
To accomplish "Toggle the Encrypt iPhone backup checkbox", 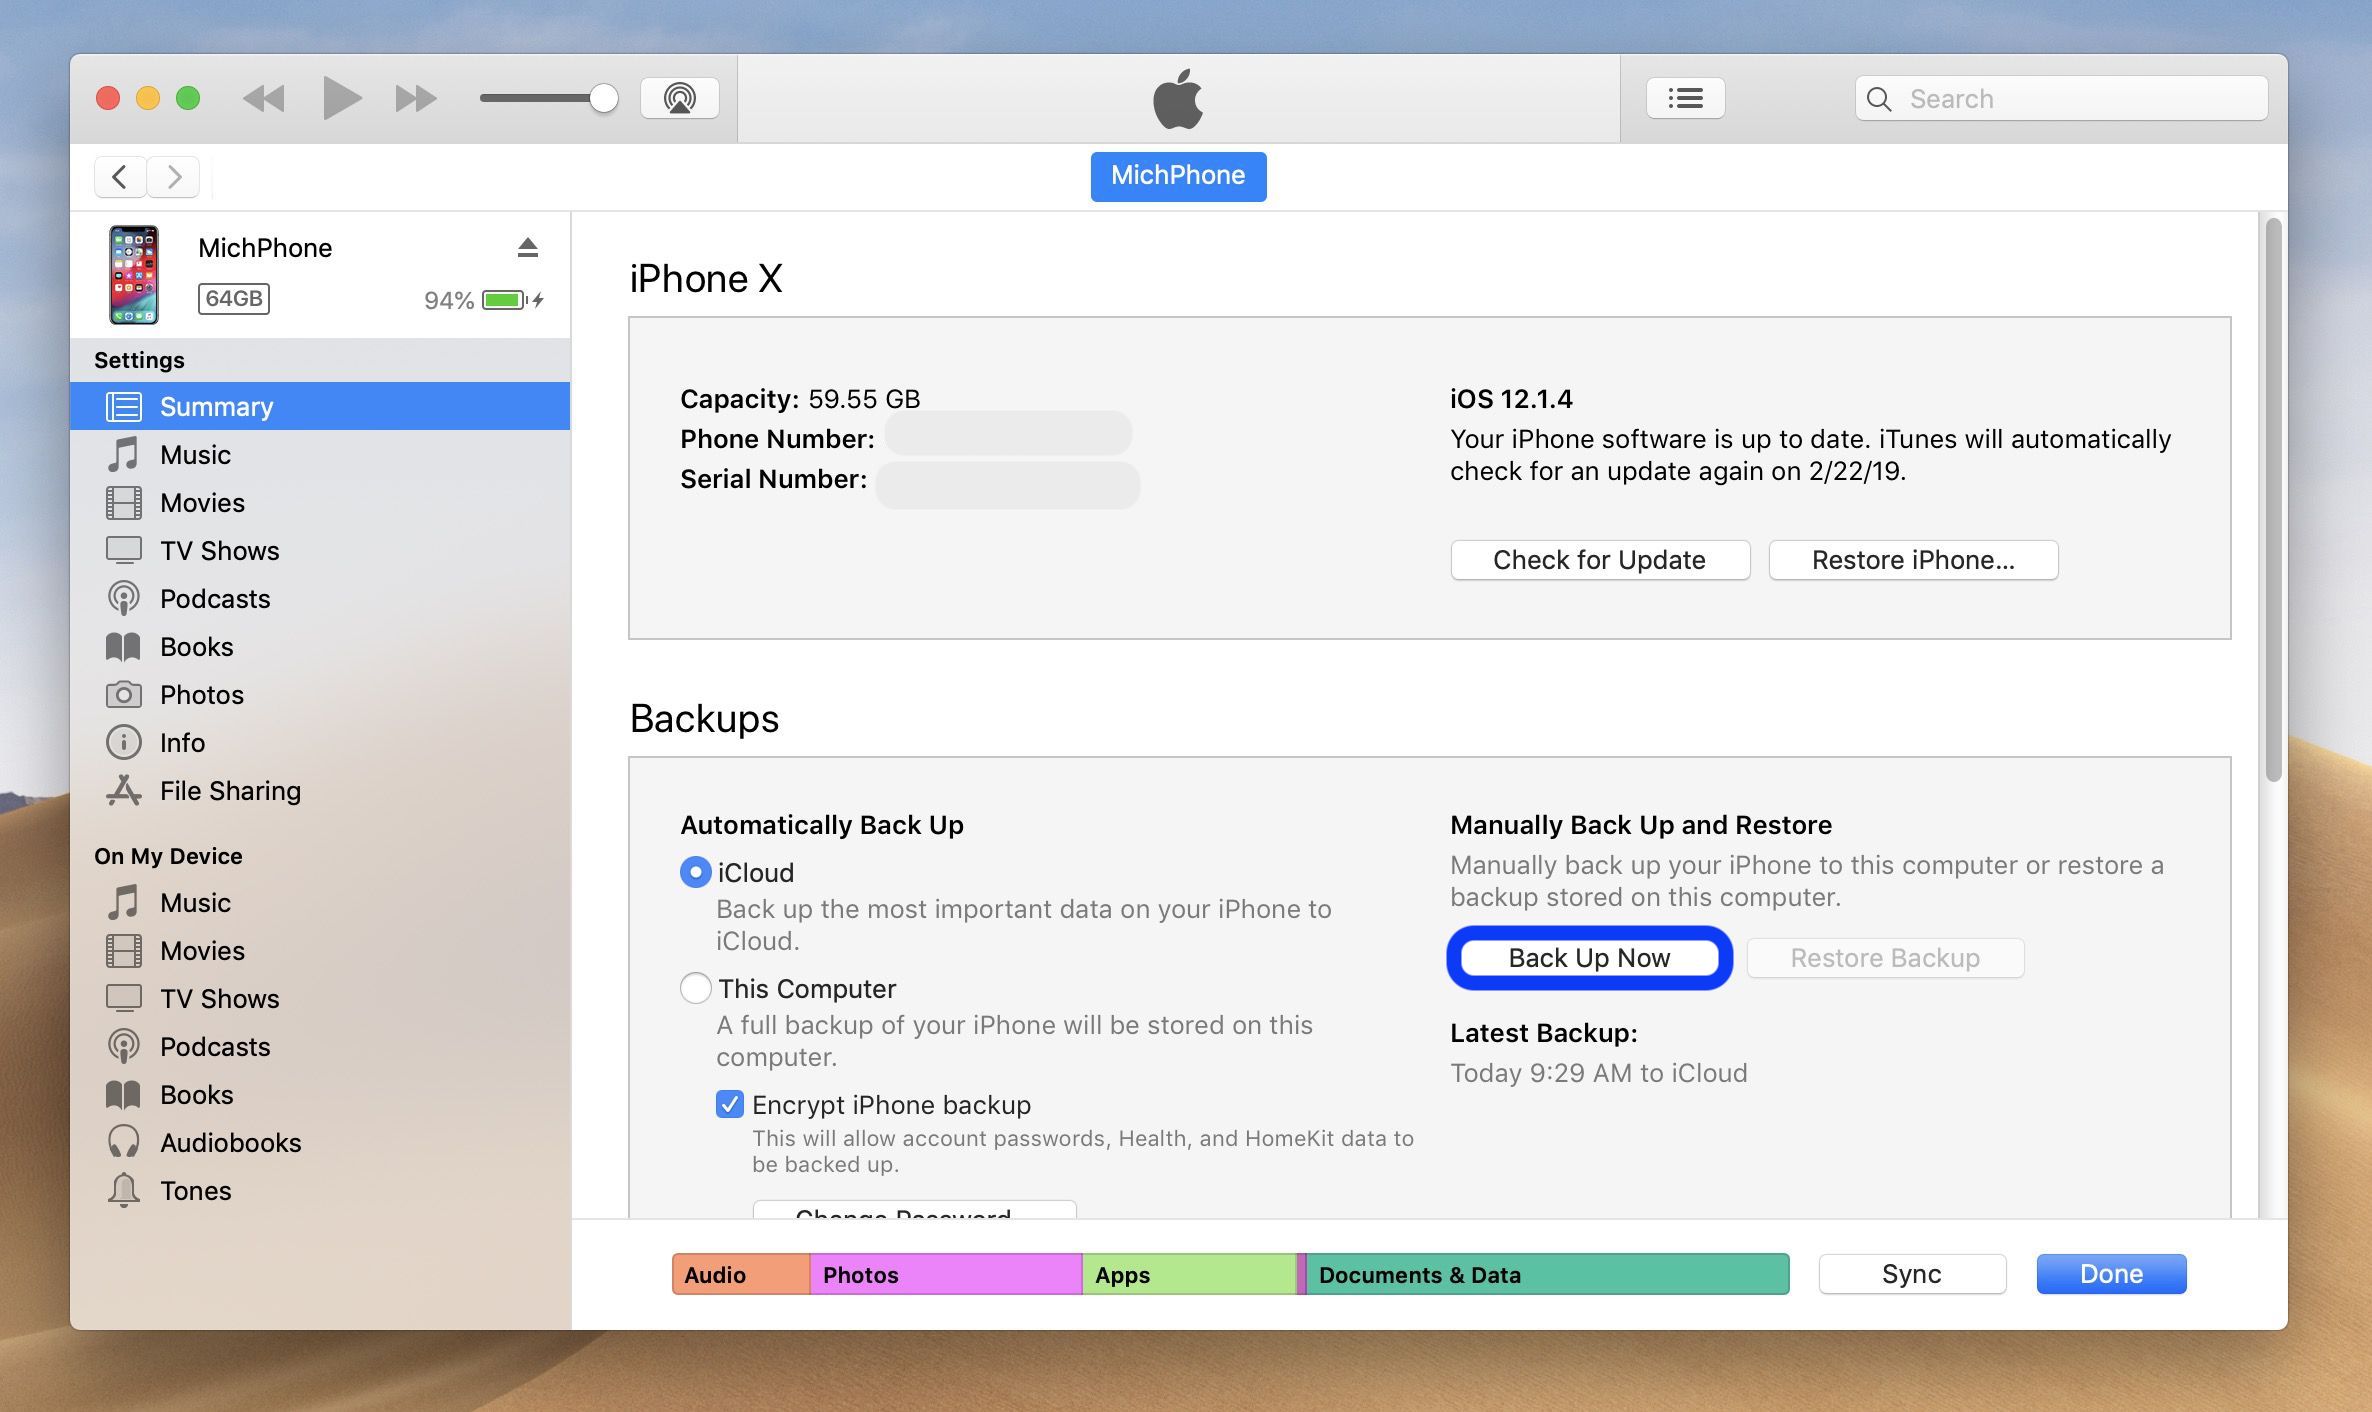I will pyautogui.click(x=728, y=1103).
